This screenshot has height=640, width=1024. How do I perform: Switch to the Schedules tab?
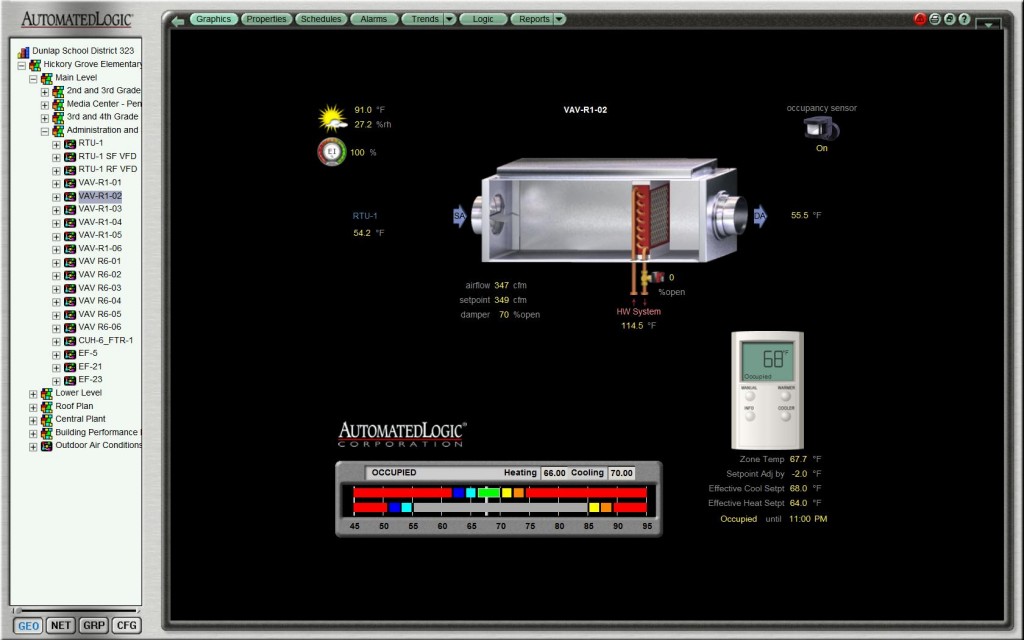[x=320, y=19]
